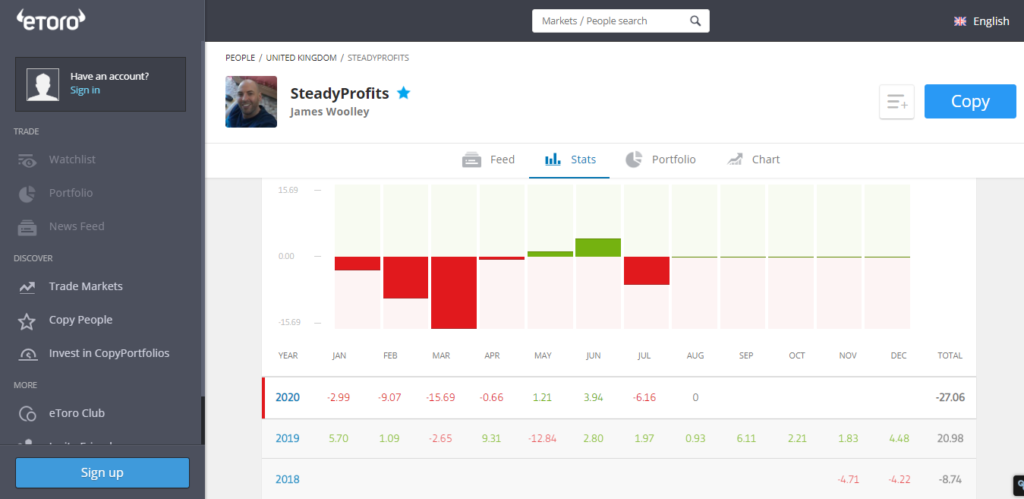The width and height of the screenshot is (1024, 499).
Task: Click the James Woolley name text
Action: pos(329,112)
